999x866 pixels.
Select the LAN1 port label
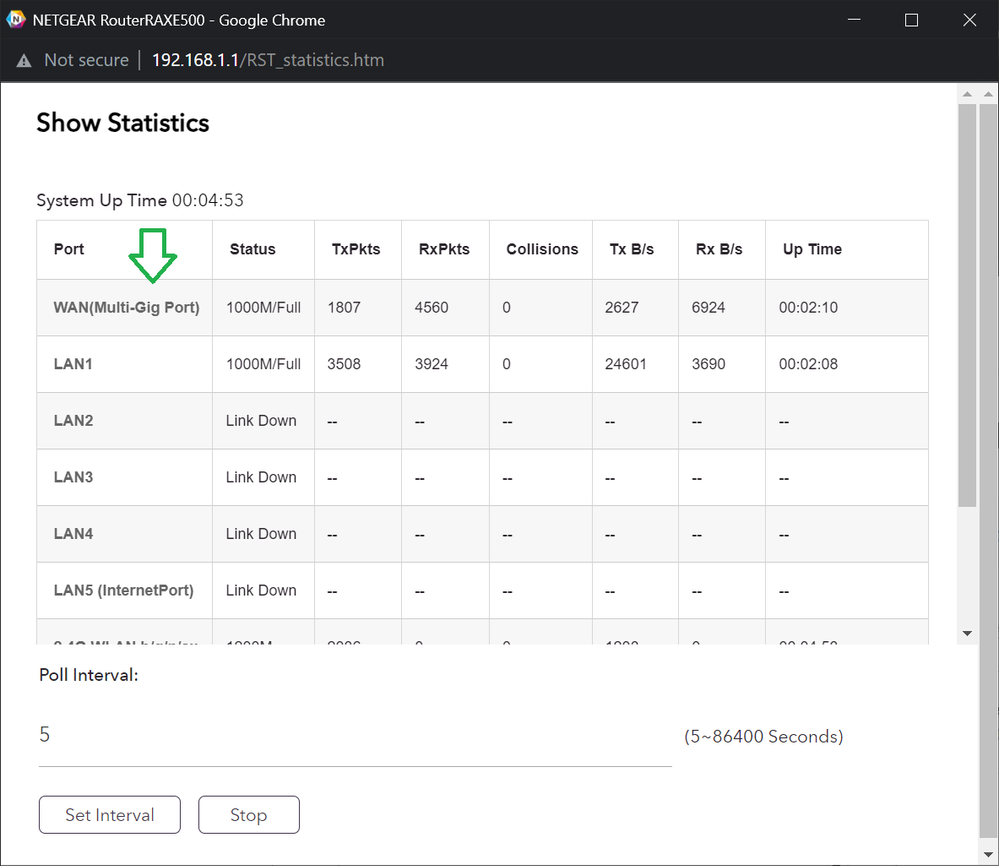point(73,364)
